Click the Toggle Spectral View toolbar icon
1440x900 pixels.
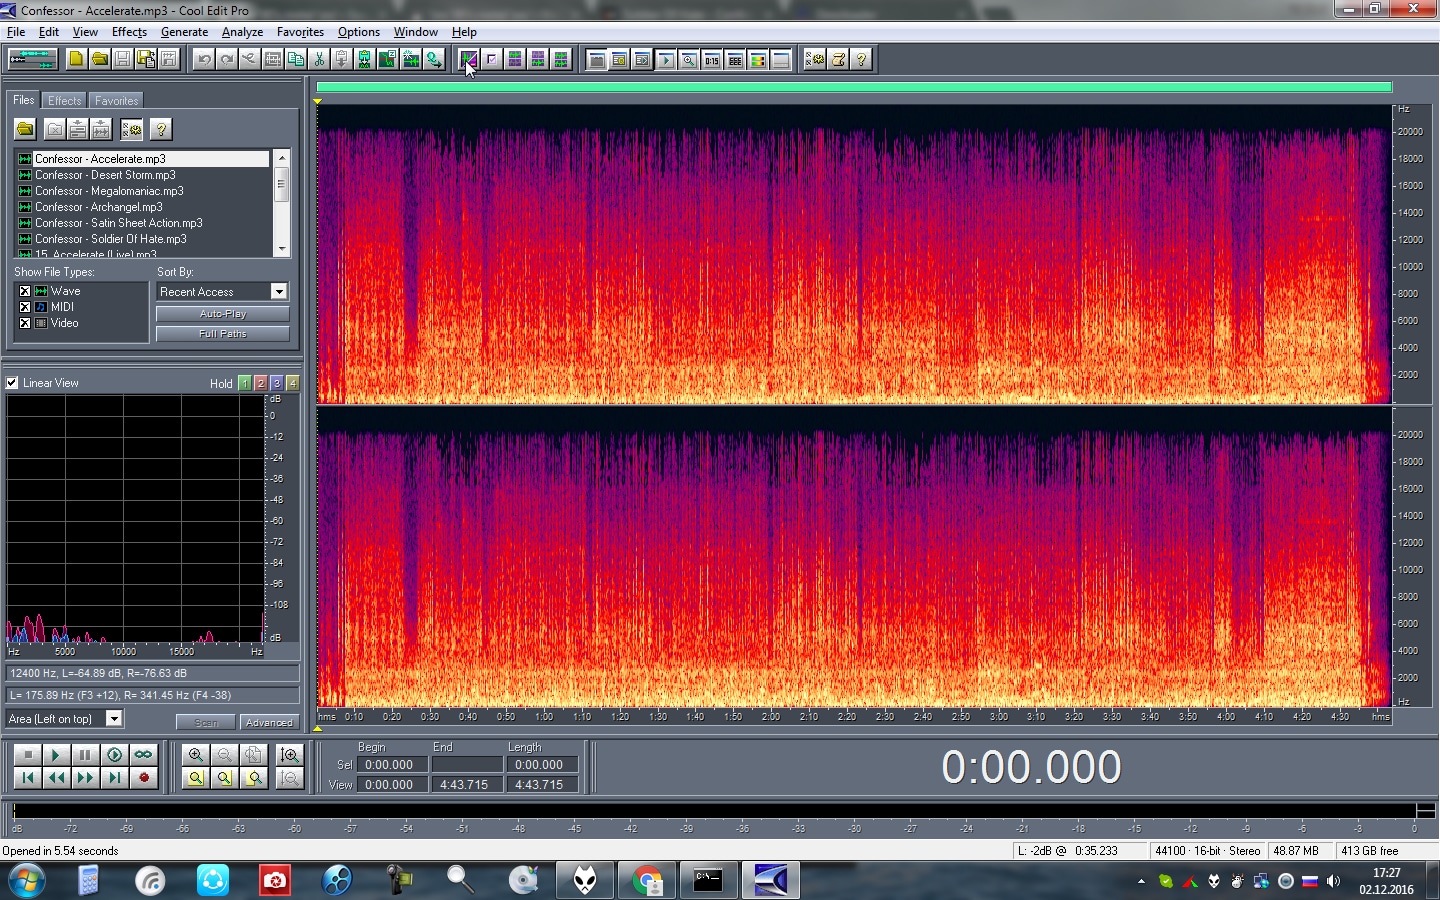(x=468, y=59)
